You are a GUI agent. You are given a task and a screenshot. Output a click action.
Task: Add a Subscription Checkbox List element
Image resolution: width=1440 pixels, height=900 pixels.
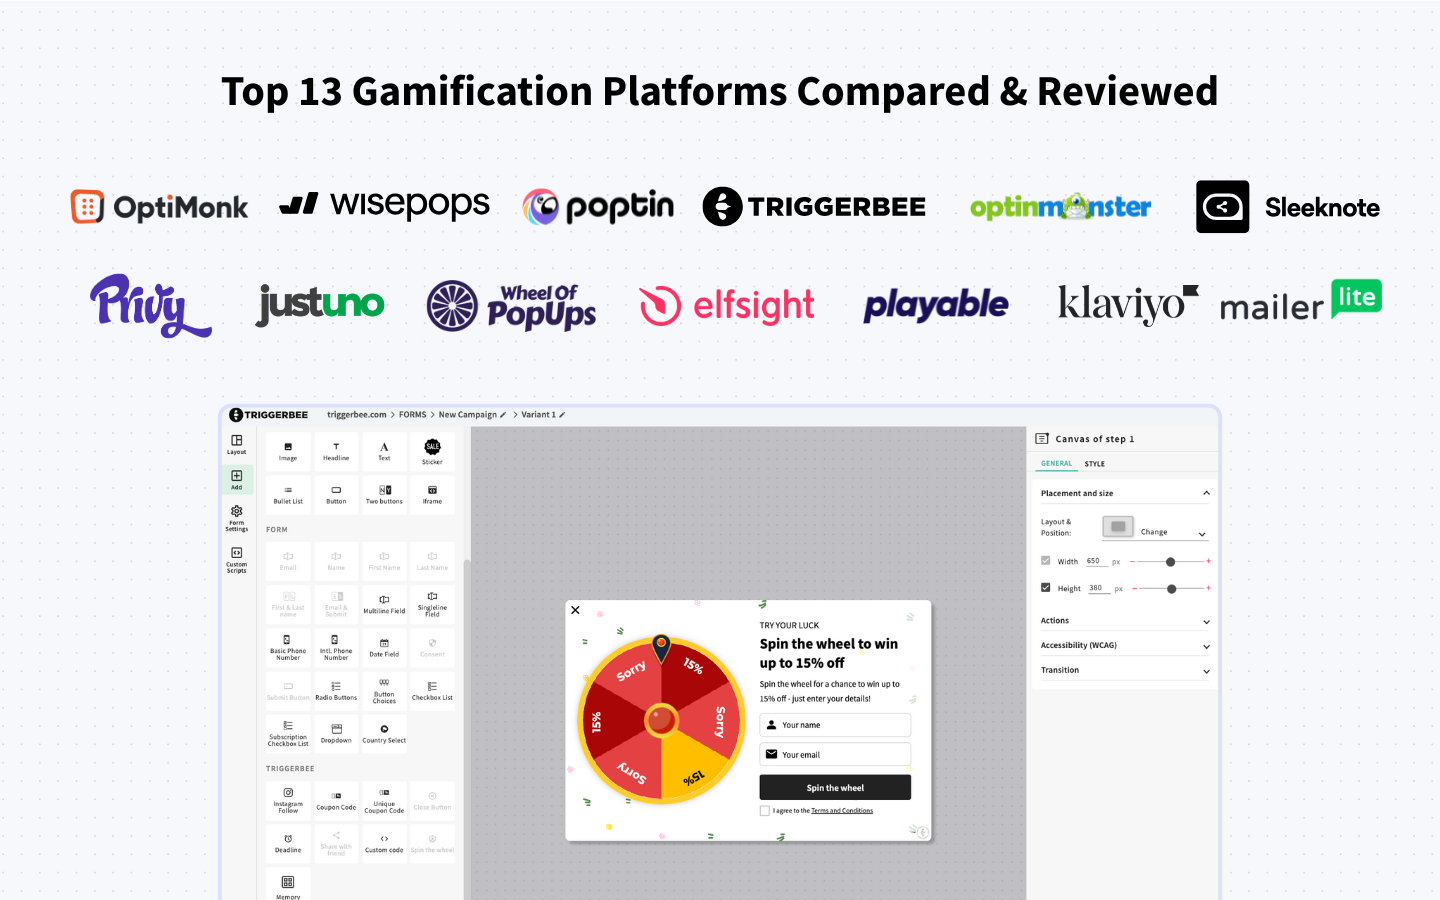pos(288,734)
